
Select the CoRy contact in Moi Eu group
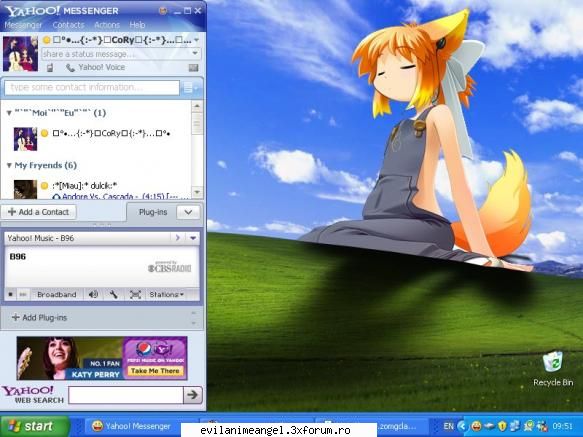point(111,134)
